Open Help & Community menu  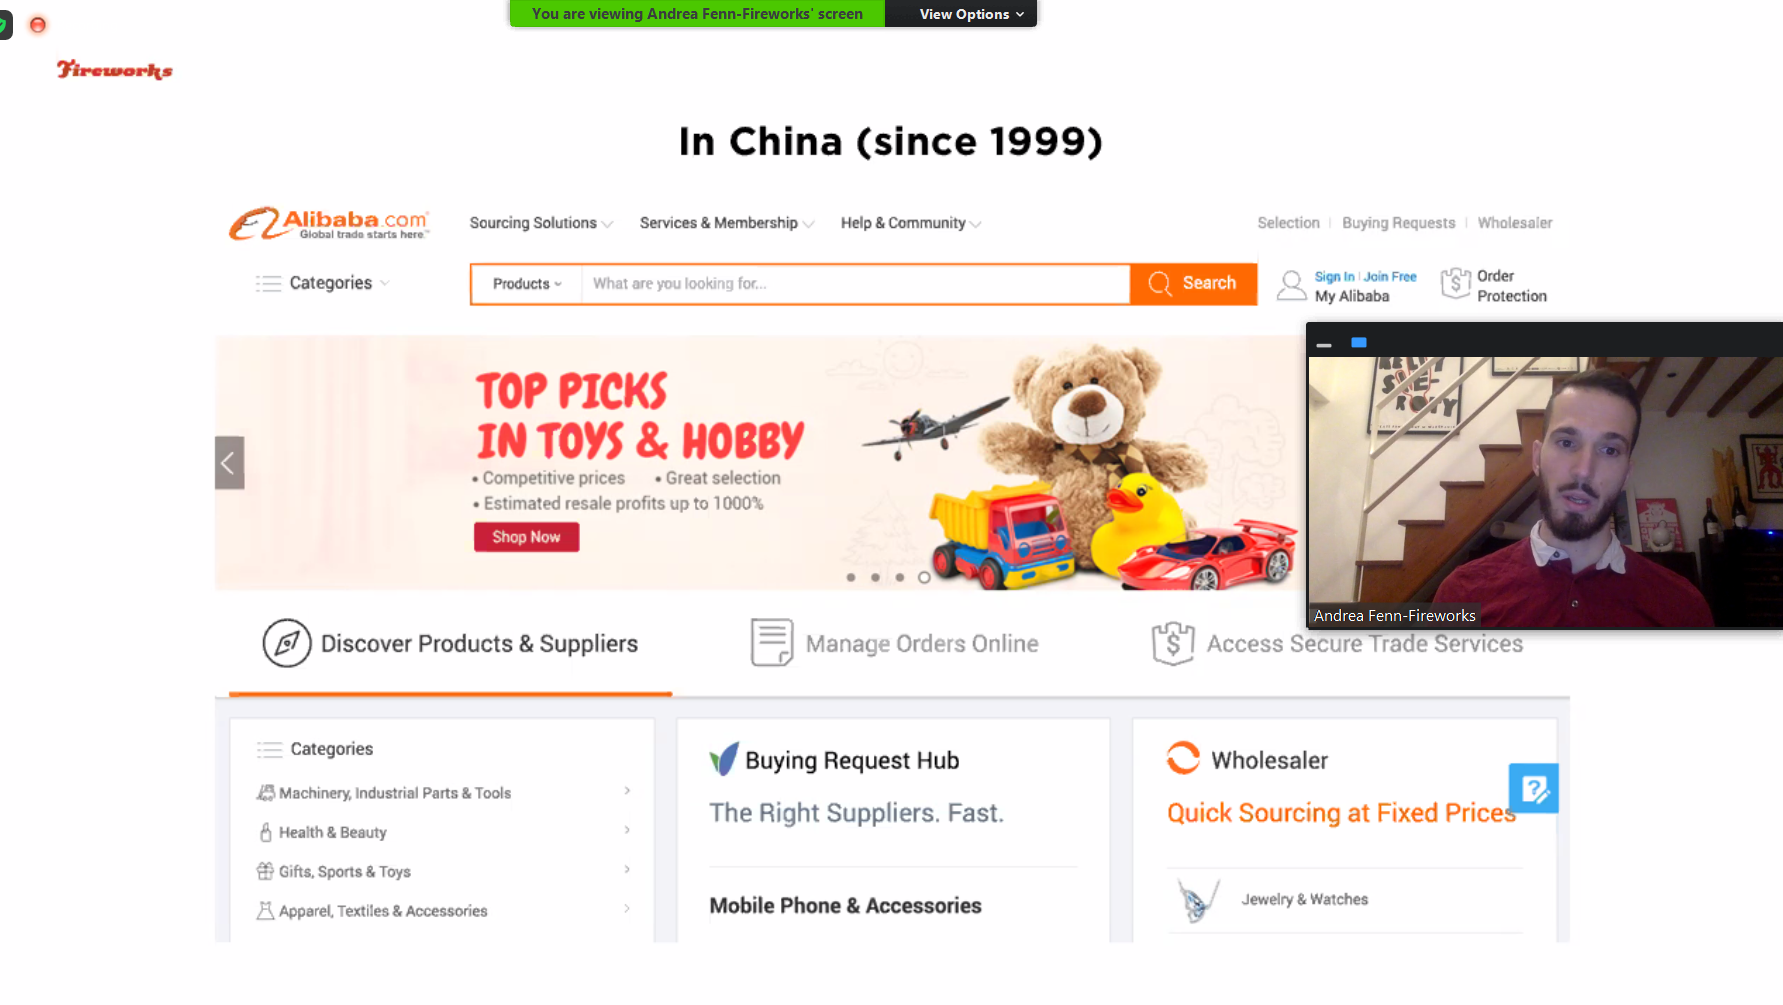(911, 223)
